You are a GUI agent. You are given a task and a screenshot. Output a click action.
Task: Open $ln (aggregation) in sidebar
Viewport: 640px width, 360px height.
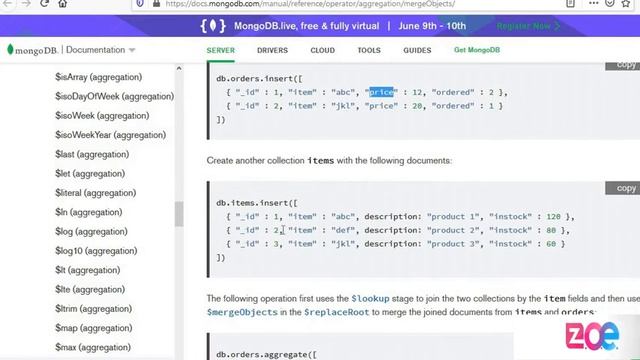[x=89, y=212]
